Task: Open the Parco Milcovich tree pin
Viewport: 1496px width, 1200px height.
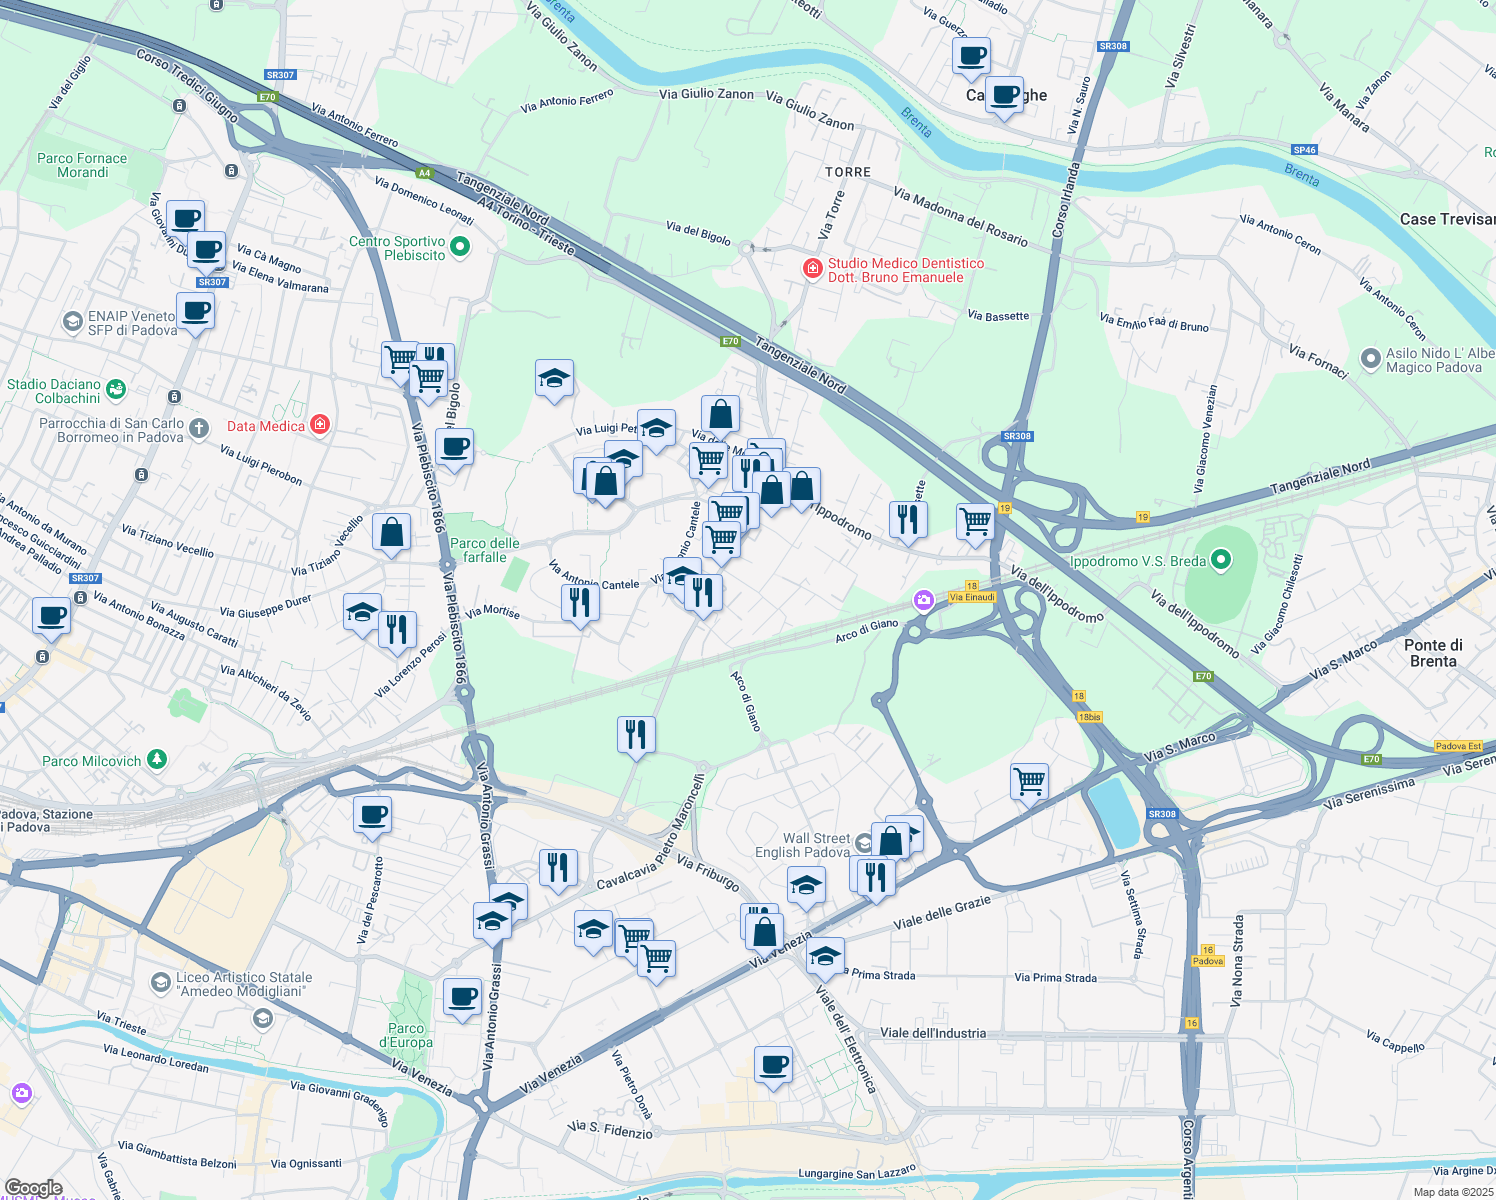Action: [156, 759]
